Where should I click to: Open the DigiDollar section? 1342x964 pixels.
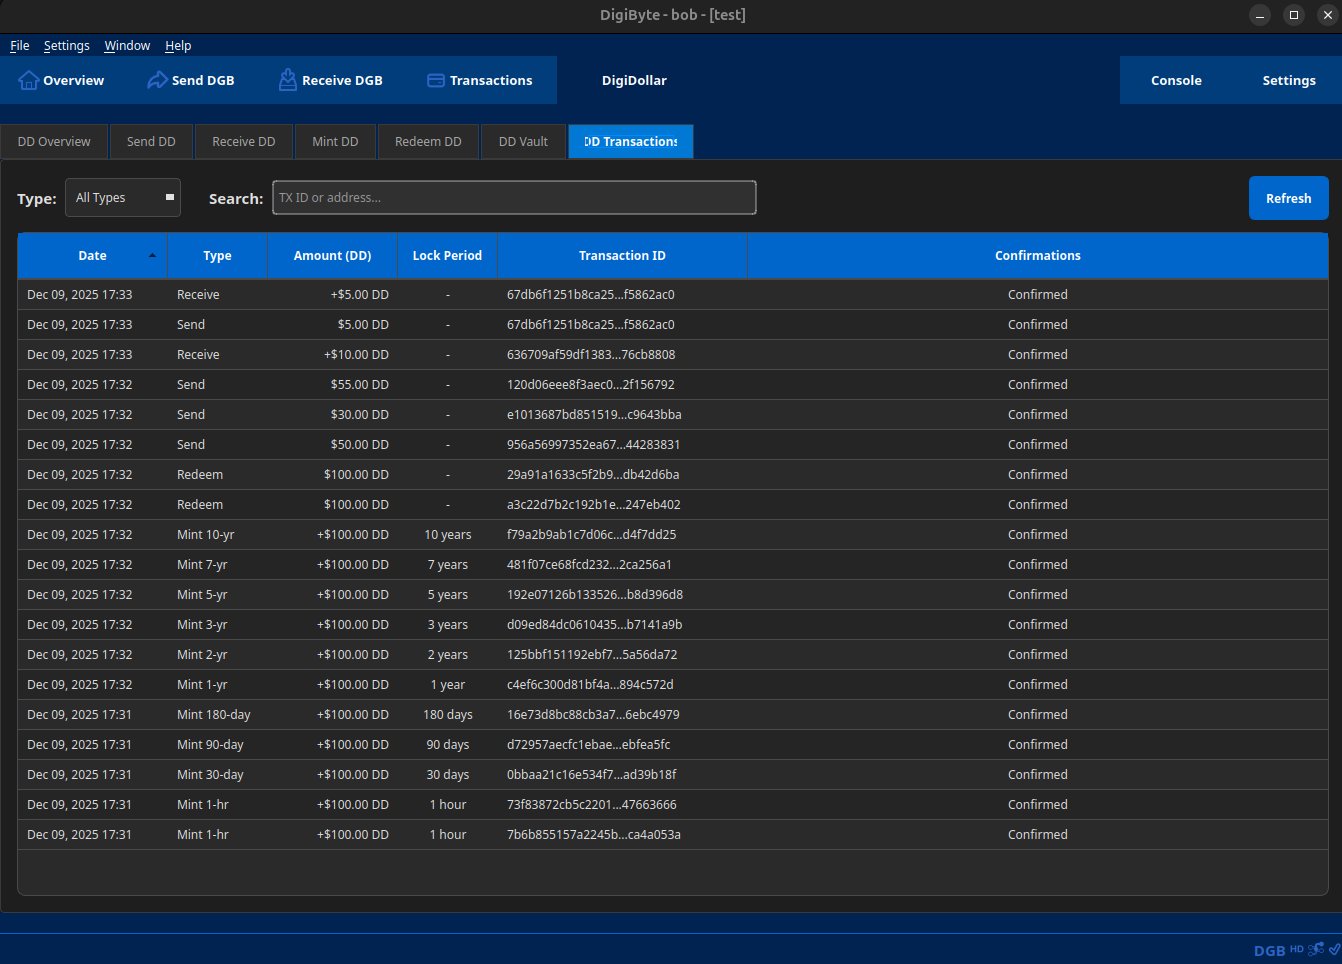tap(634, 81)
